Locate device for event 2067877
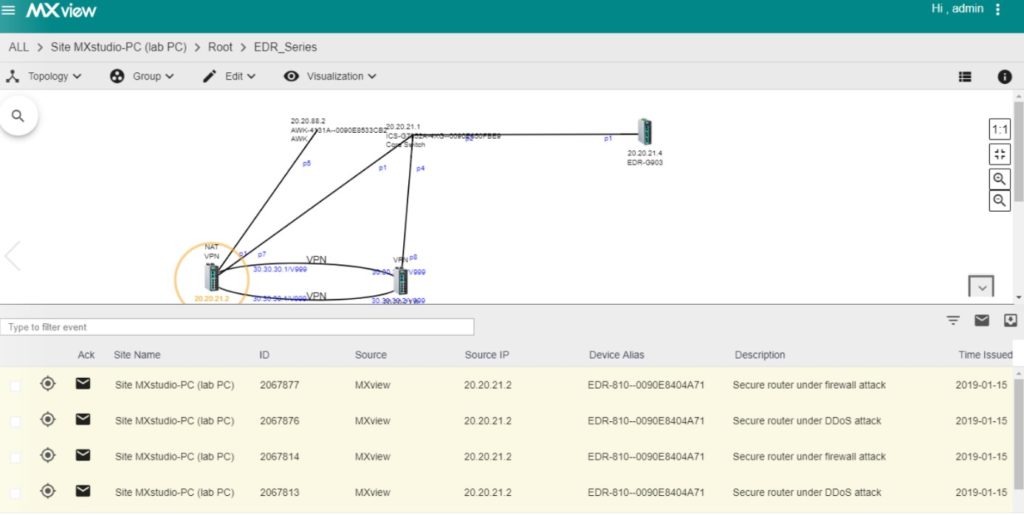 [48, 384]
